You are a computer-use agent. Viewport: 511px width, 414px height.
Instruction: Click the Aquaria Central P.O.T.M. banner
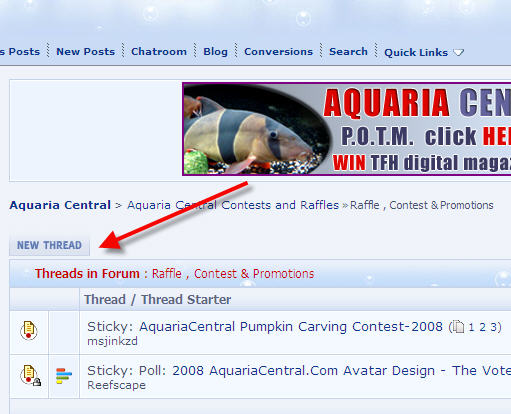[x=347, y=129]
